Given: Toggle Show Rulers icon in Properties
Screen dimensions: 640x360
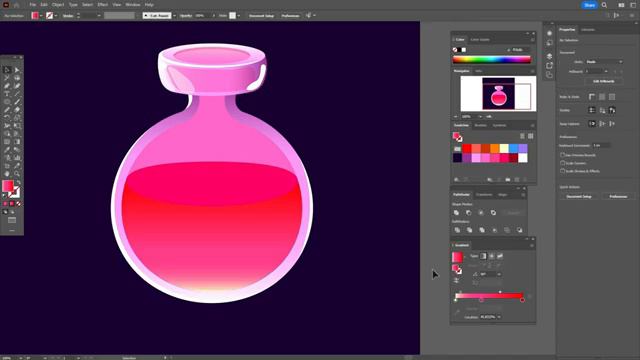Looking at the screenshot, I should pyautogui.click(x=592, y=97).
